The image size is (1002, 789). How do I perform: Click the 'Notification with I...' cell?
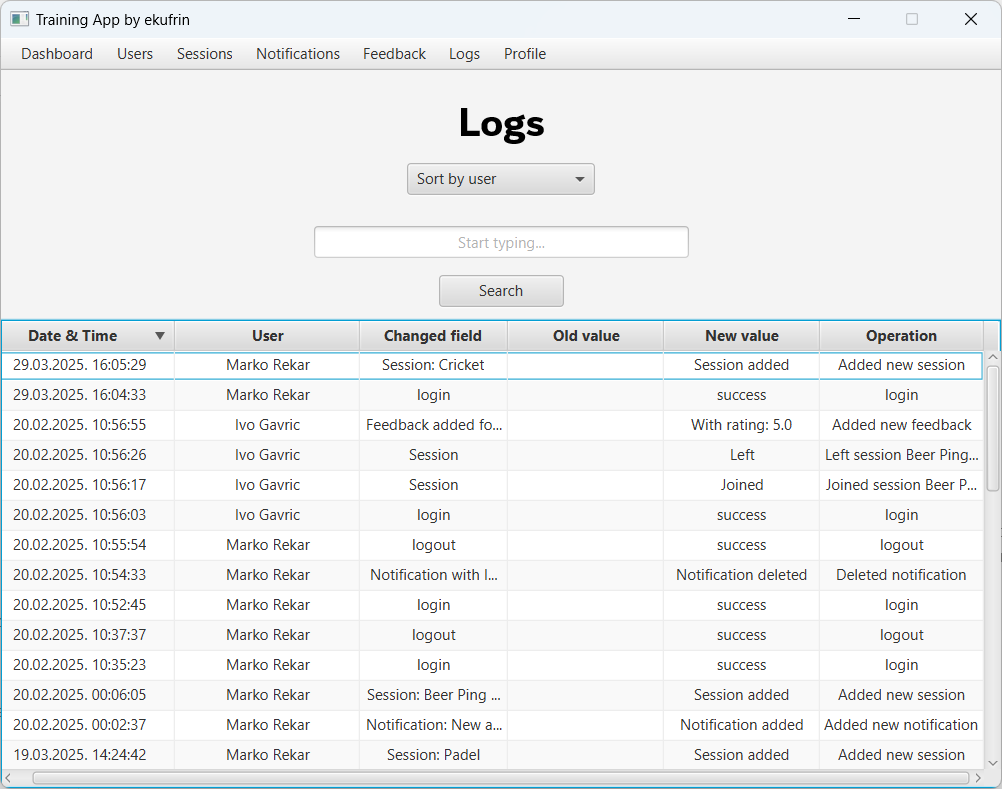pos(433,575)
